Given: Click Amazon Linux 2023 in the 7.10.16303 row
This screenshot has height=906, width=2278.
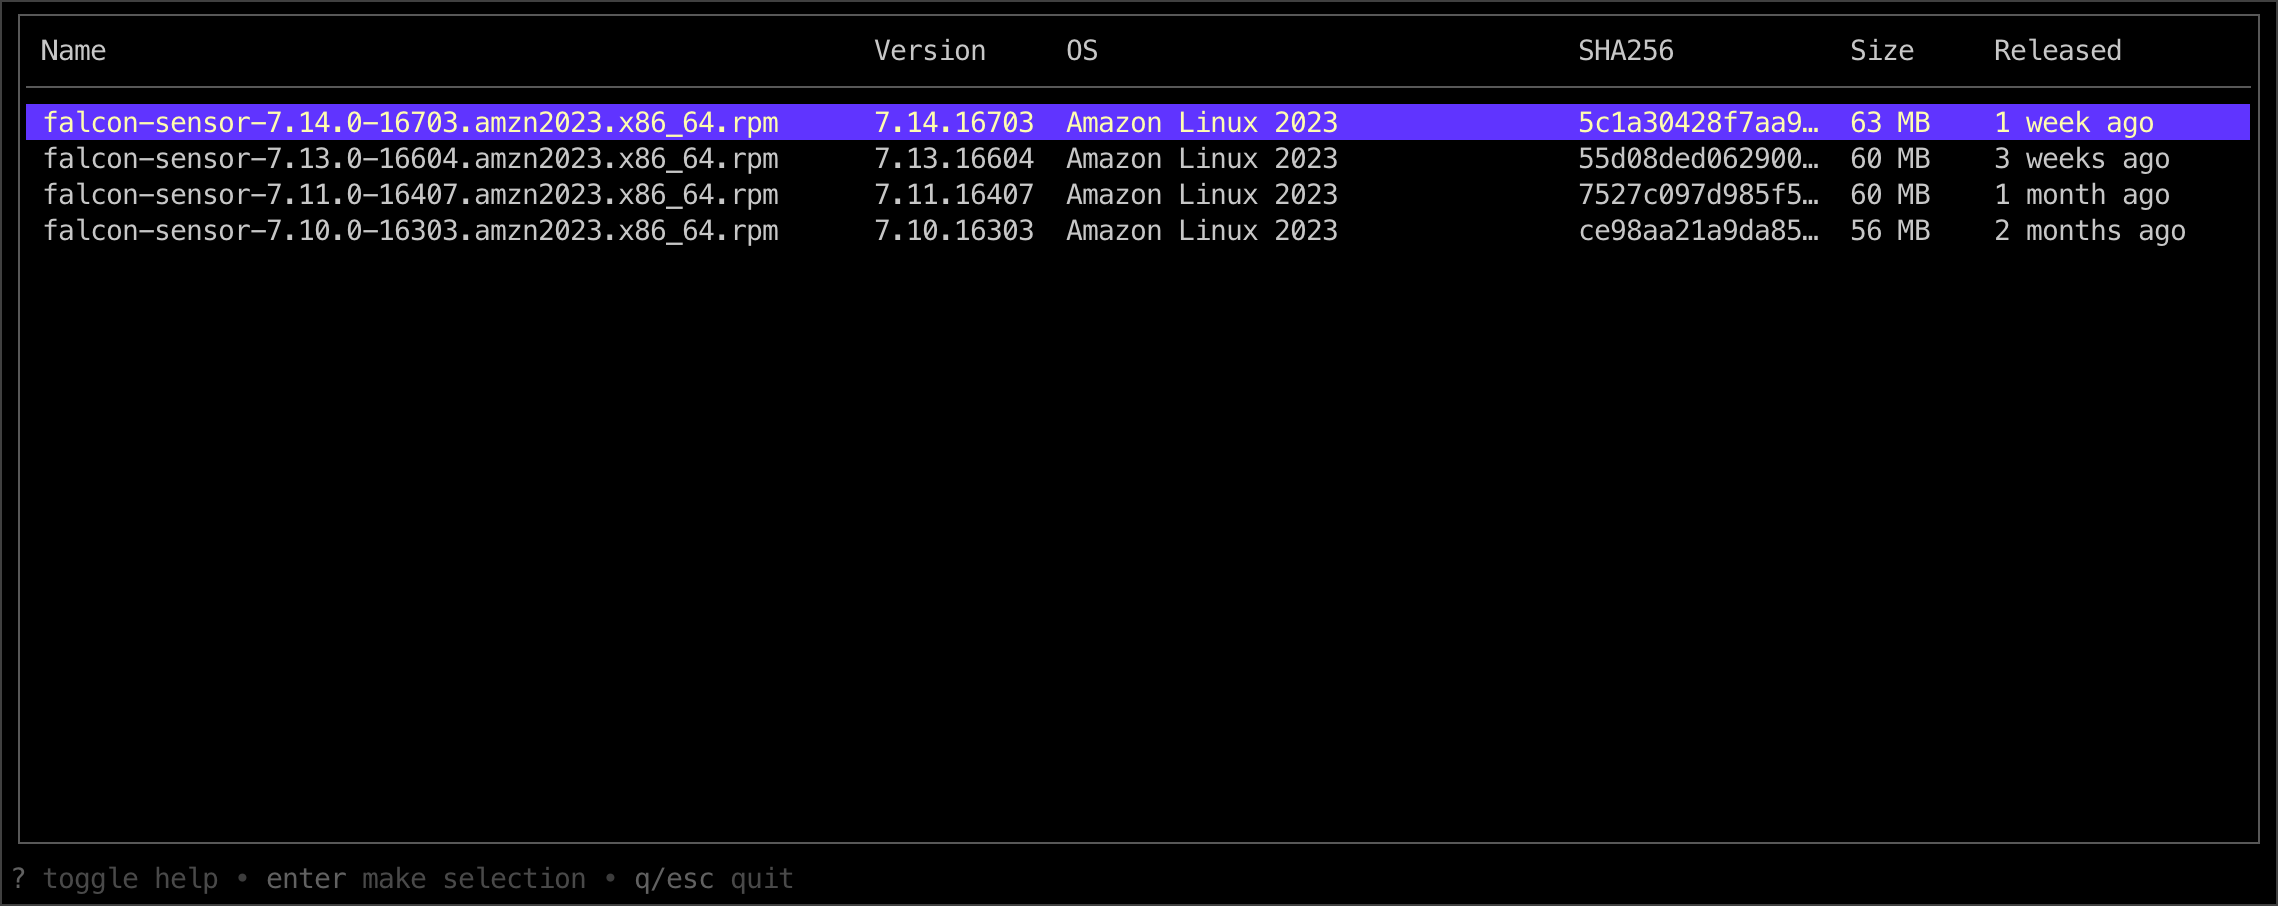Looking at the screenshot, I should point(1202,231).
